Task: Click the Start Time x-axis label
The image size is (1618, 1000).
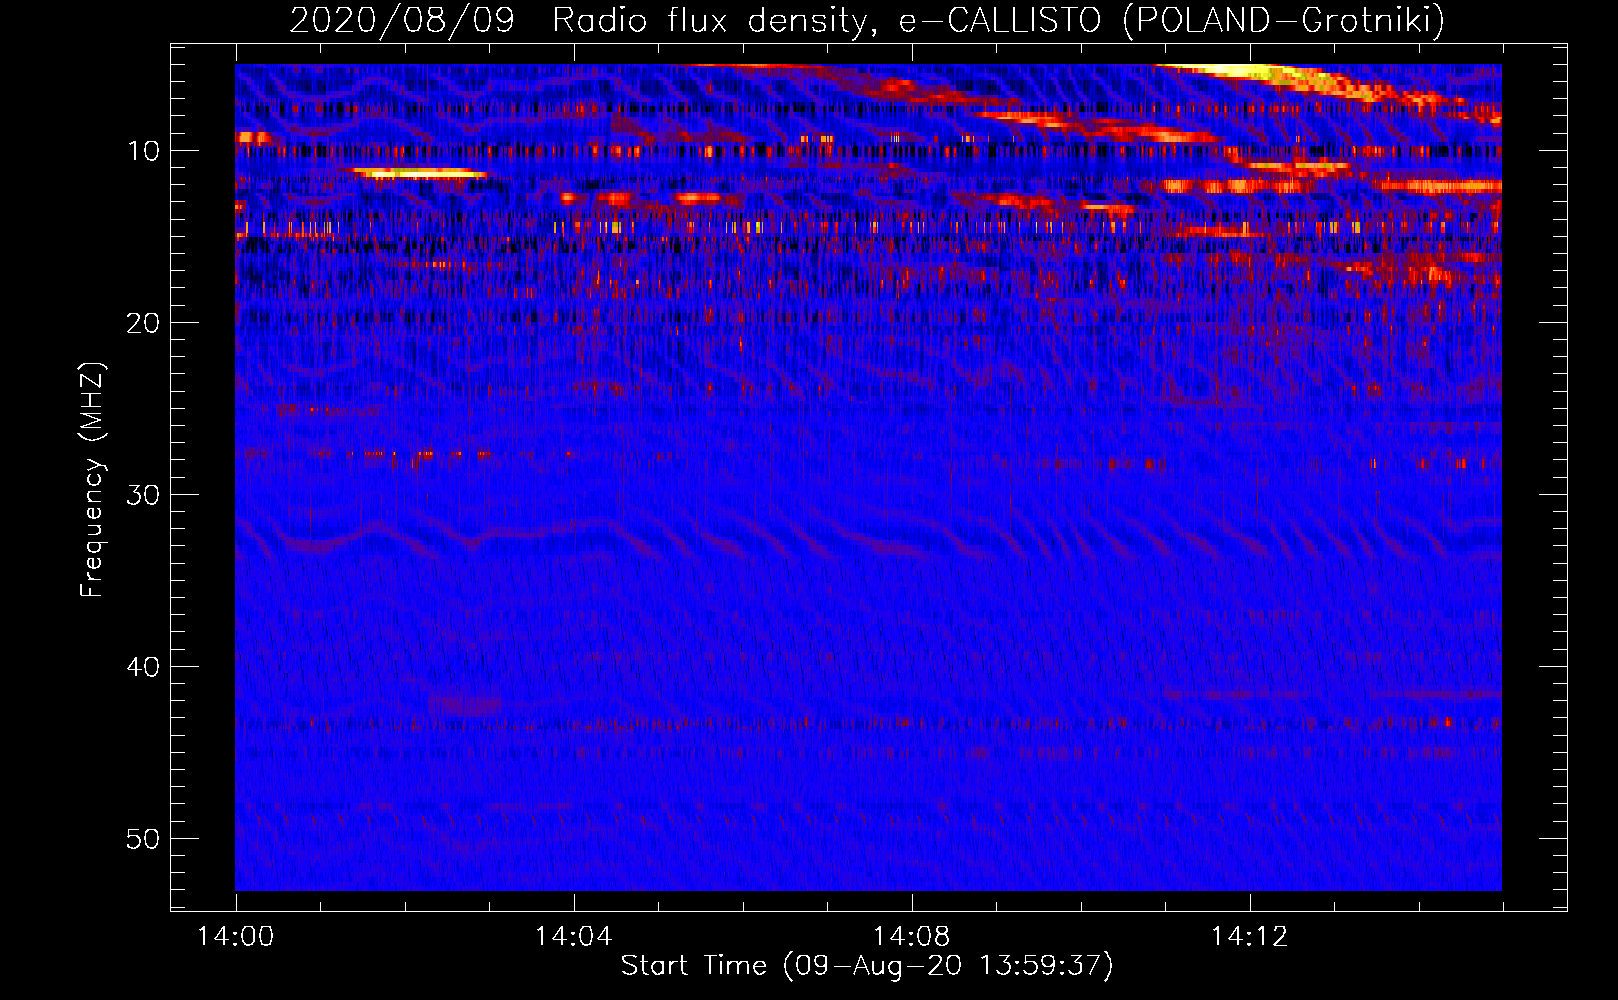Action: pyautogui.click(x=867, y=966)
